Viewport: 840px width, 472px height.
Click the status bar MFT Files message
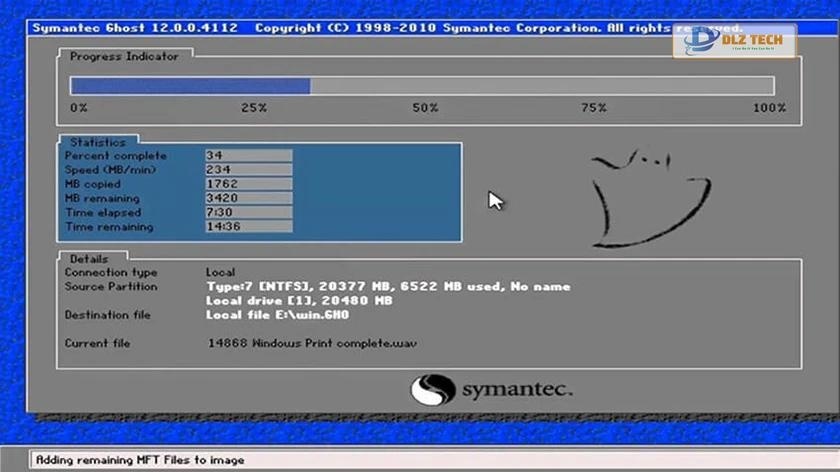[140, 460]
